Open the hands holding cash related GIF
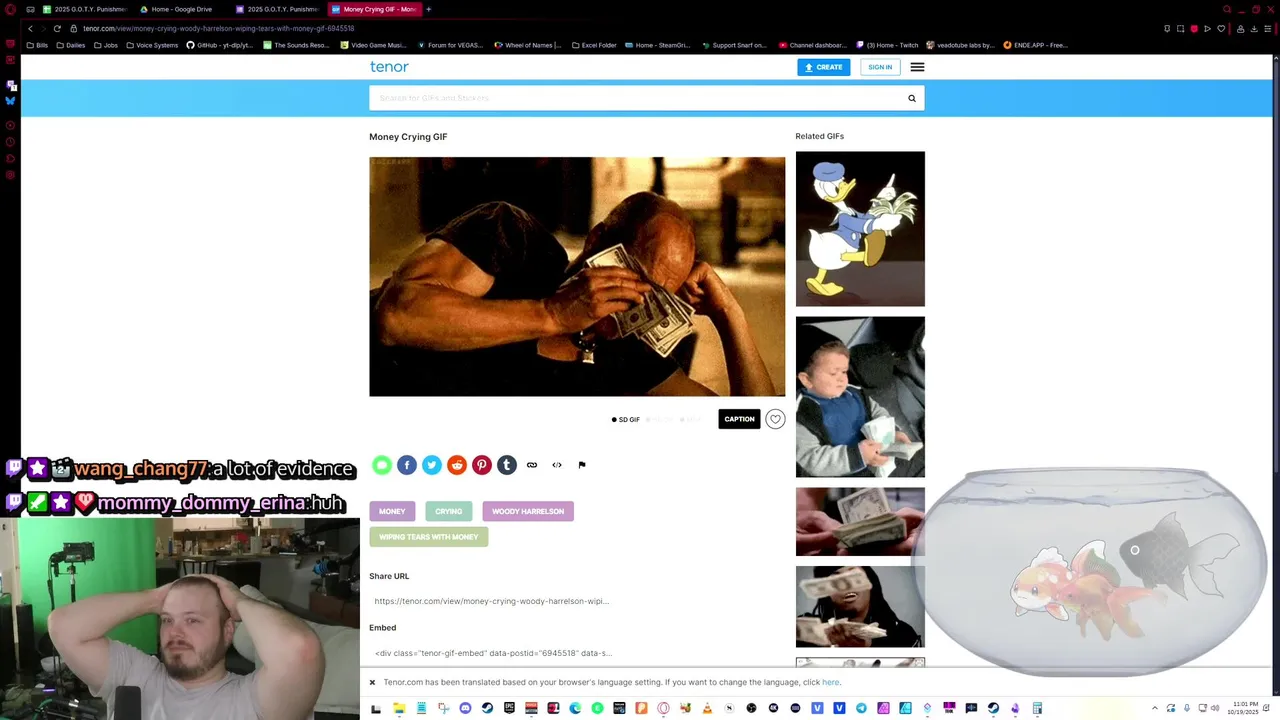The image size is (1280, 720). (x=860, y=521)
